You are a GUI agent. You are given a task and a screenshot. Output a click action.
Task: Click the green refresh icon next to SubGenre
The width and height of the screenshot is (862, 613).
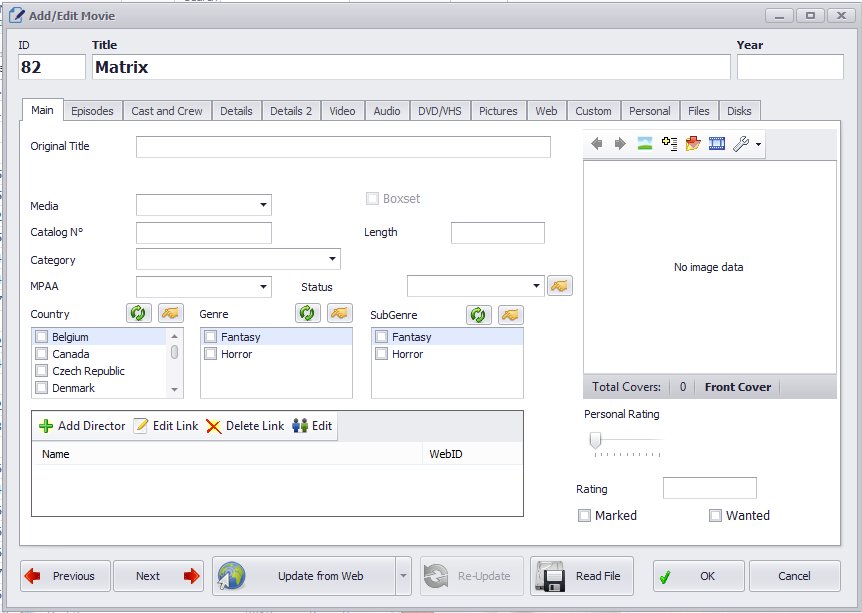click(x=479, y=314)
